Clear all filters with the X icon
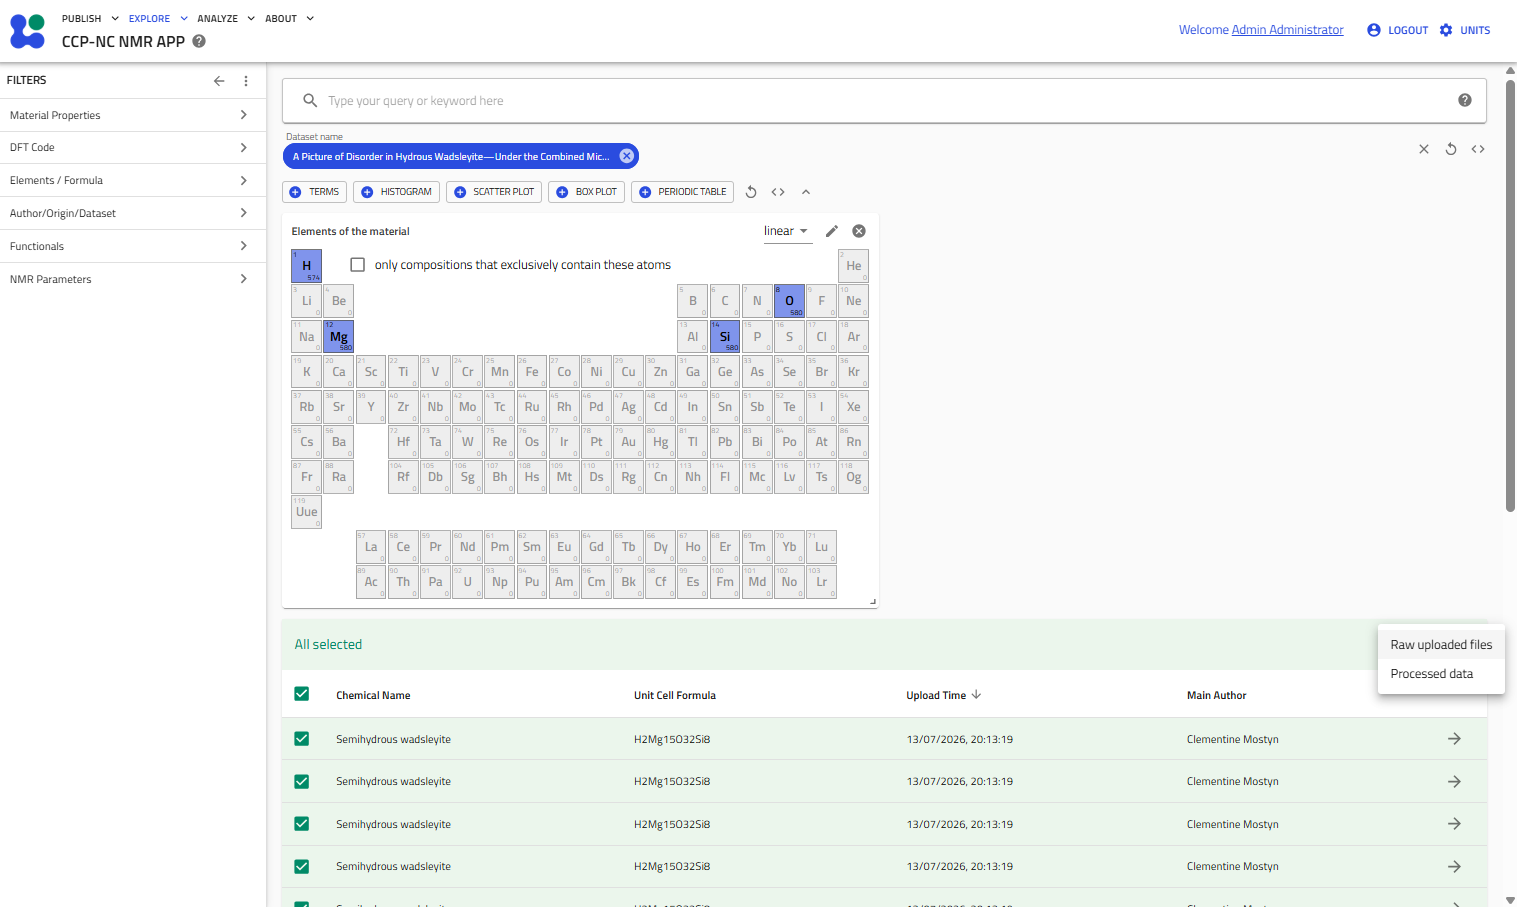The image size is (1517, 907). (1424, 149)
